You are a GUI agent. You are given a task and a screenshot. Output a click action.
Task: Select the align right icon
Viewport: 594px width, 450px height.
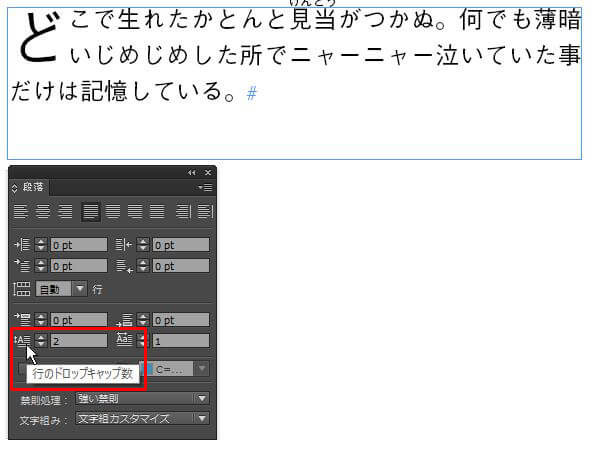(65, 212)
